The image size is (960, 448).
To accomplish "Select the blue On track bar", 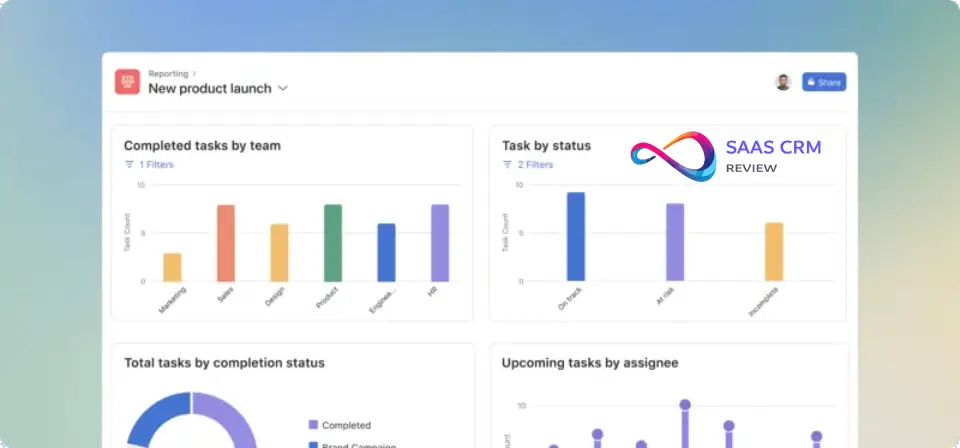I will 576,237.
